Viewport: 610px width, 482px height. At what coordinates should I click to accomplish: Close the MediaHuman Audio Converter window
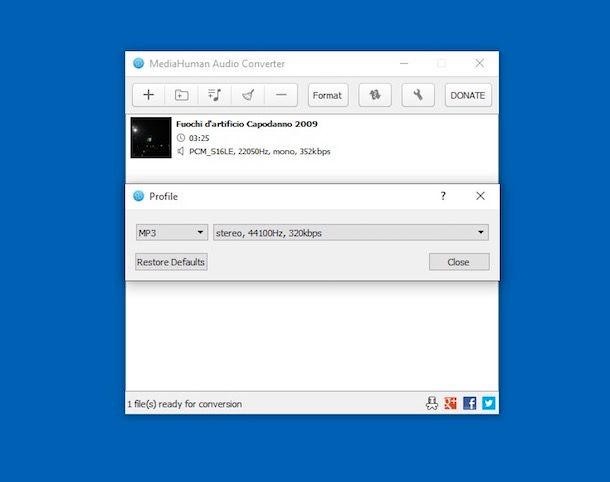479,63
